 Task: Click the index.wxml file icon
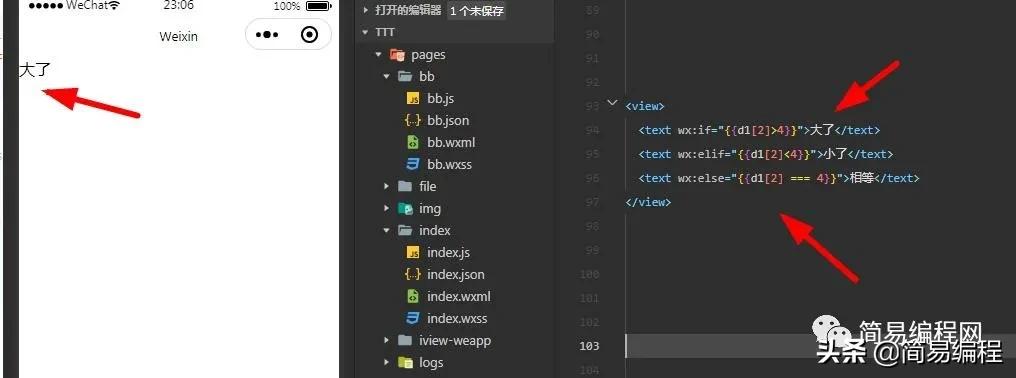413,297
